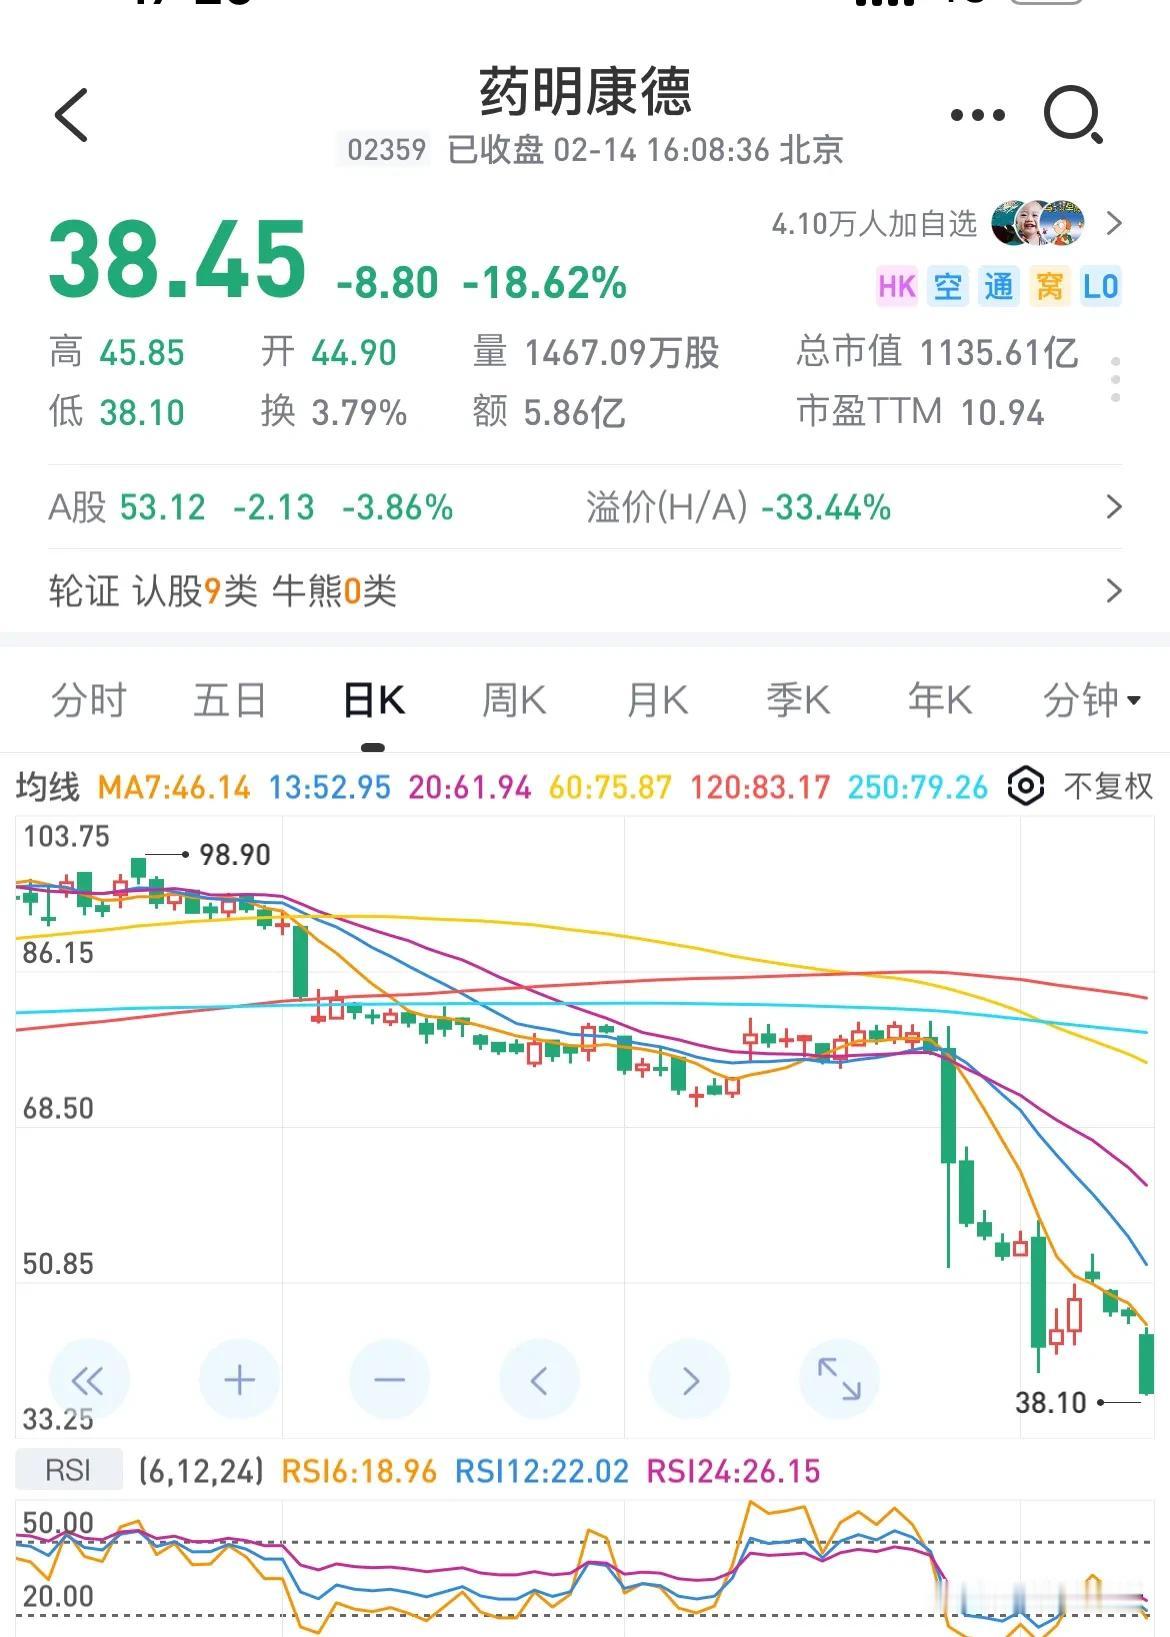Change the RSI indicator selector
The width and height of the screenshot is (1170, 1637).
pyautogui.click(x=68, y=1471)
